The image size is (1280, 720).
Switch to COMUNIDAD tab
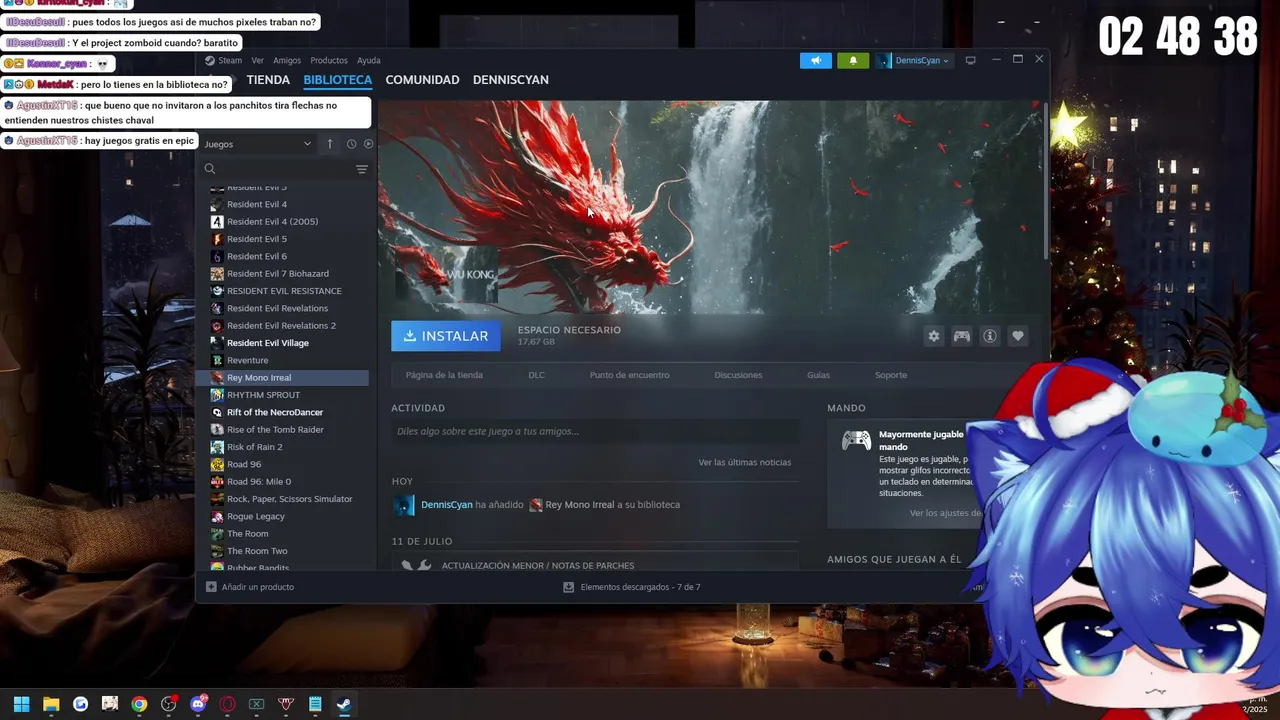coord(422,80)
